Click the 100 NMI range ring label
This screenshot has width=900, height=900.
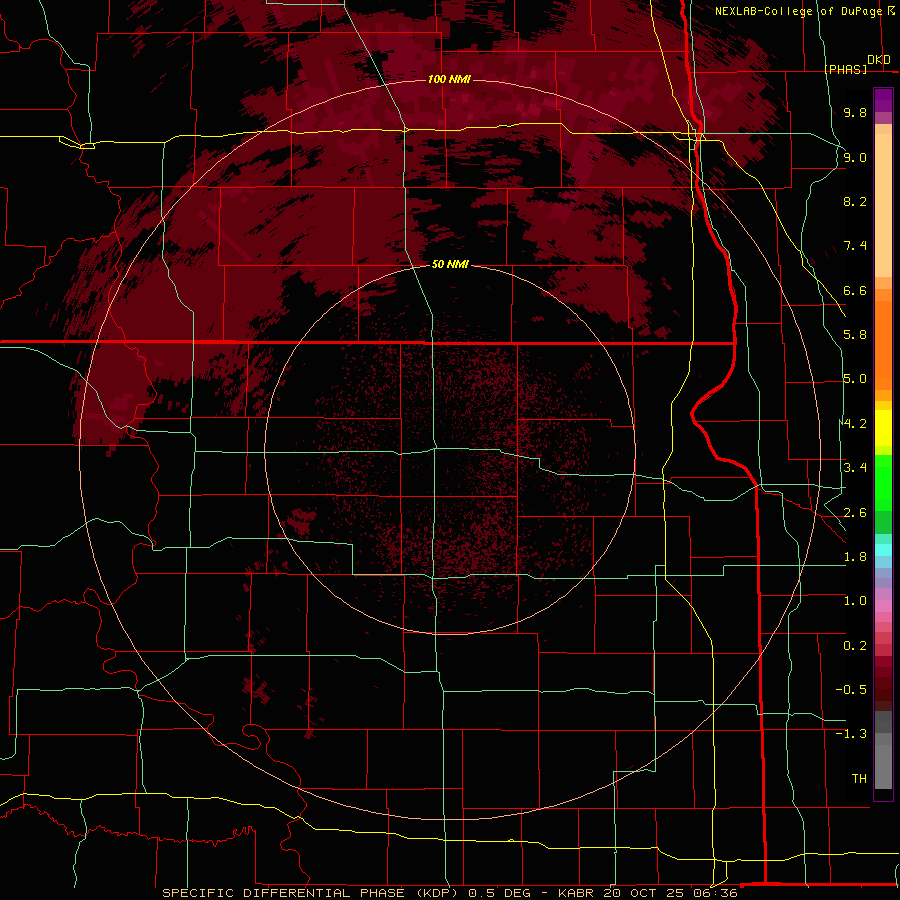coord(449,79)
